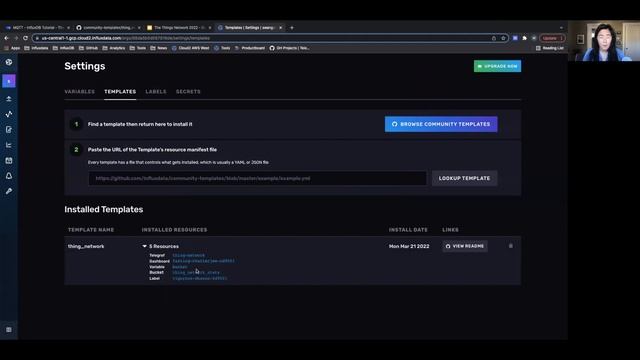640x360 pixels.
Task: Delete the thing_network template with the trash icon
Action: pos(511,246)
